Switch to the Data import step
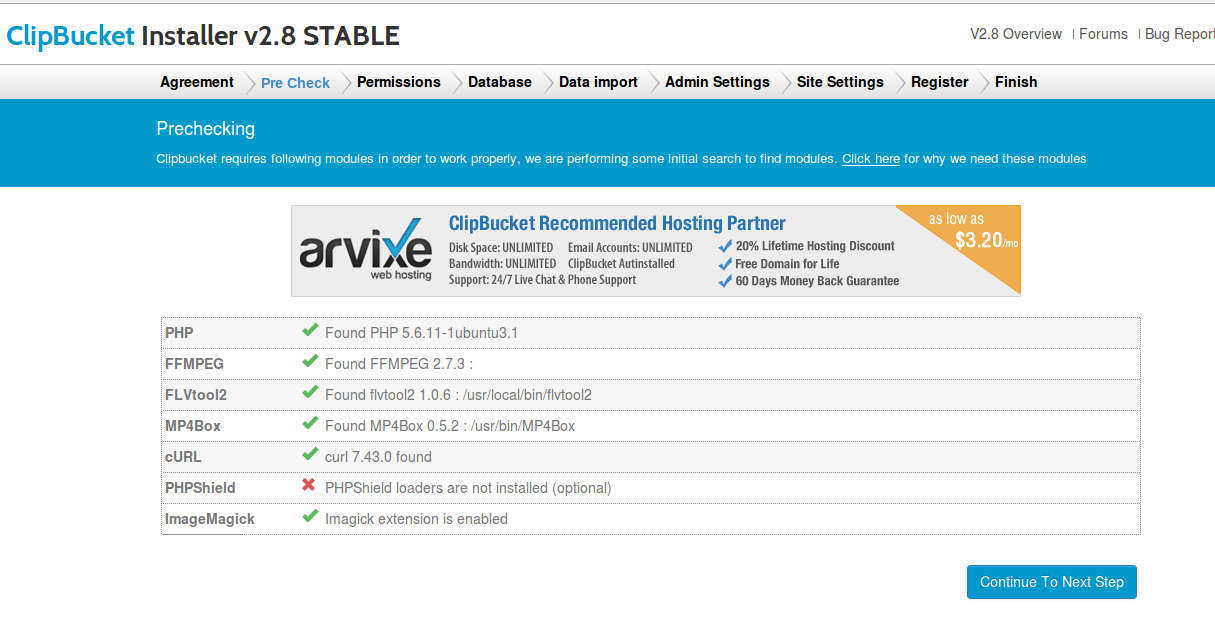 (x=598, y=82)
